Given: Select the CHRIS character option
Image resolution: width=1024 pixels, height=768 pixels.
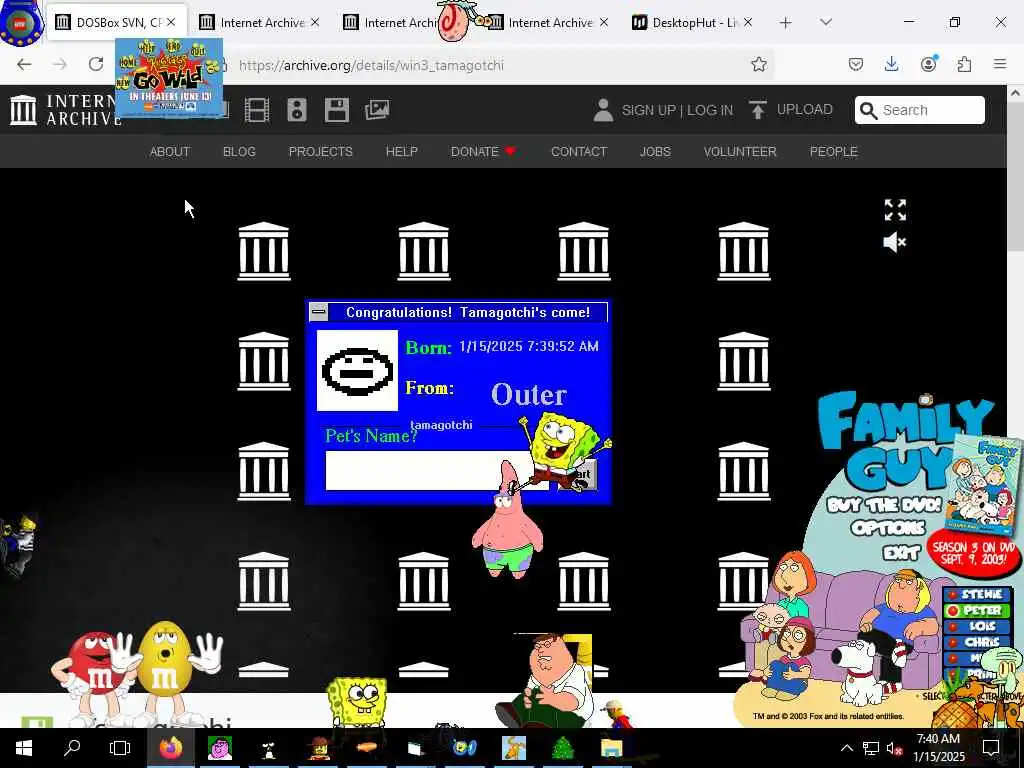Looking at the screenshot, I should coord(976,642).
